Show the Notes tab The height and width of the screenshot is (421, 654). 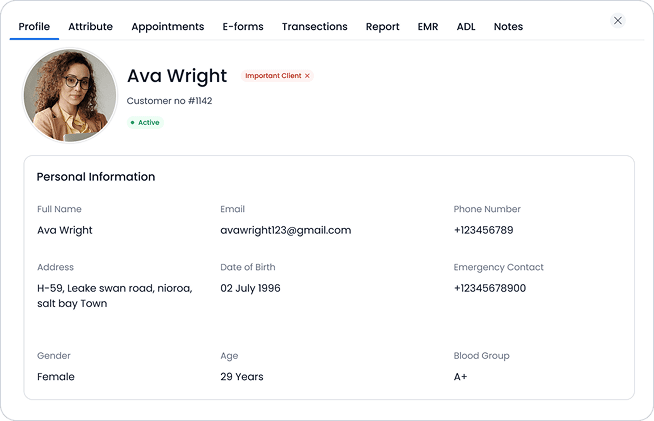508,26
